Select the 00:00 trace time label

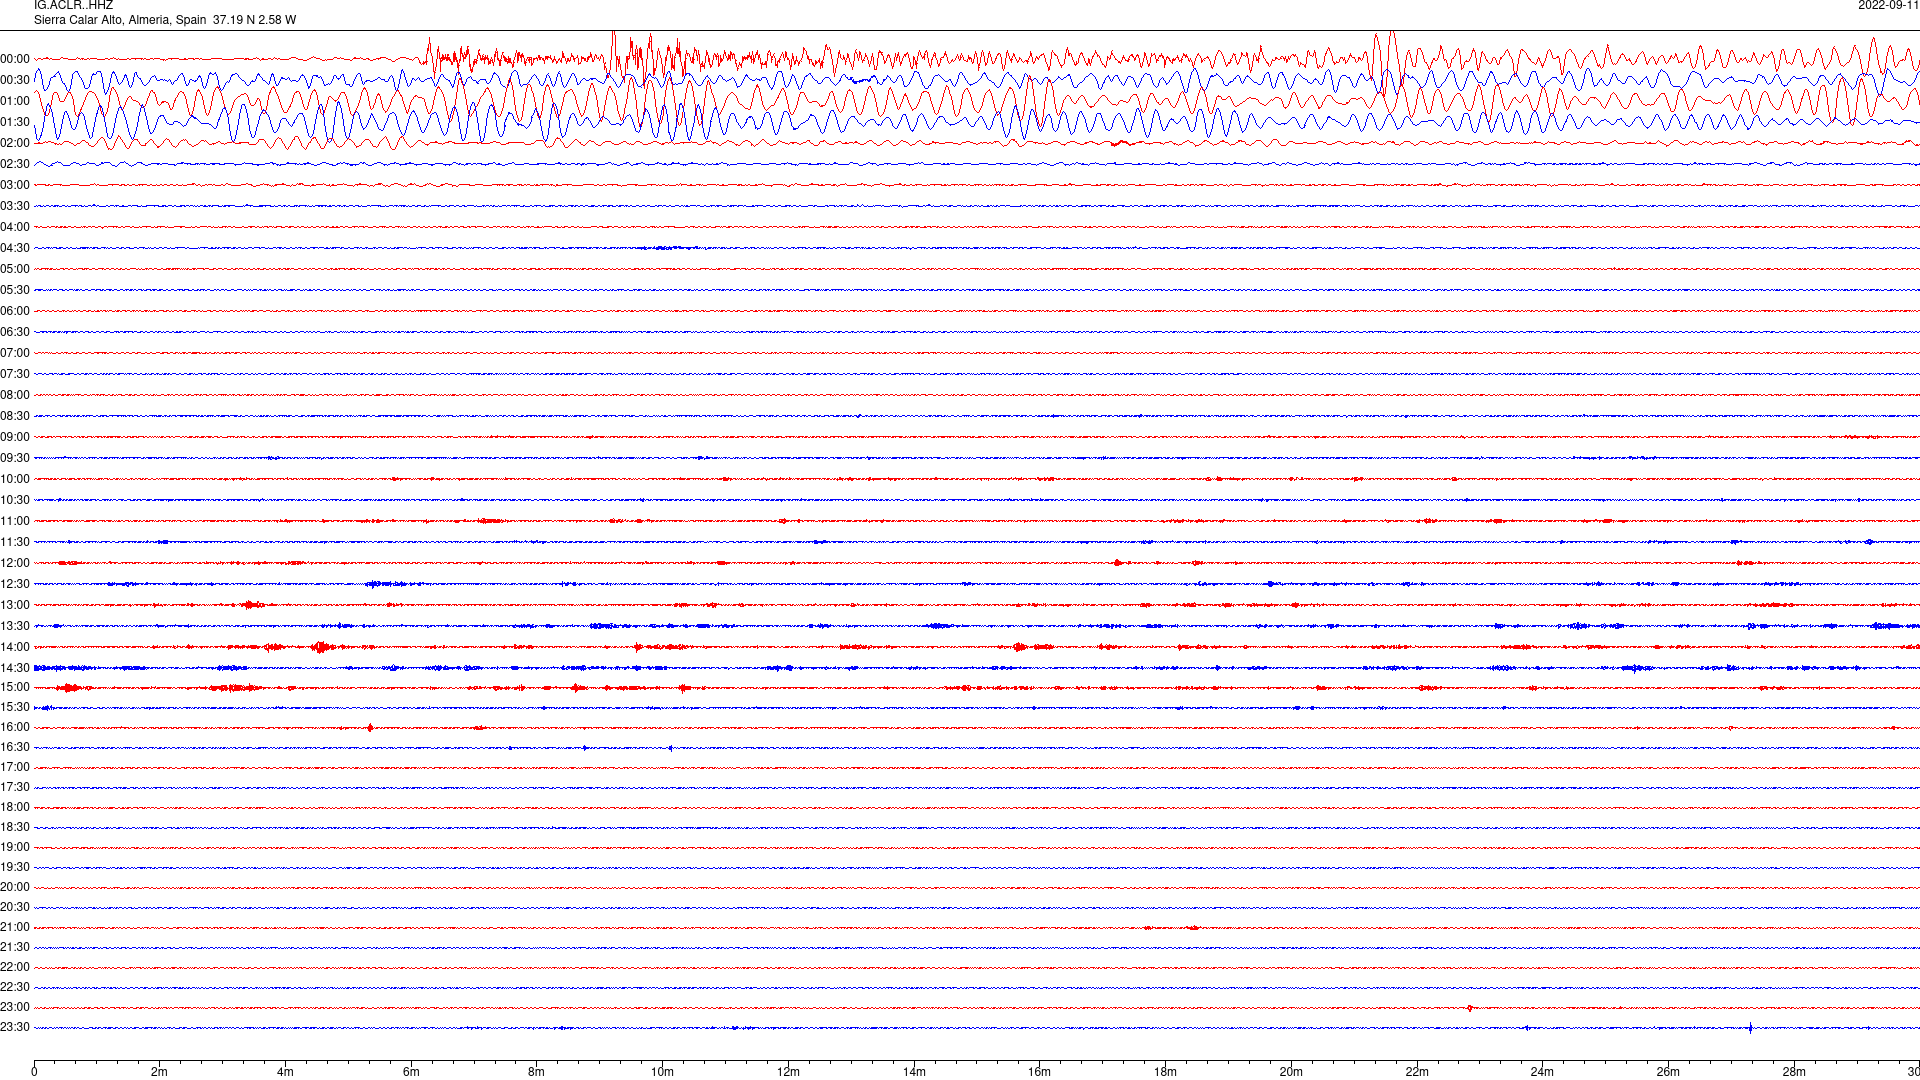15,59
